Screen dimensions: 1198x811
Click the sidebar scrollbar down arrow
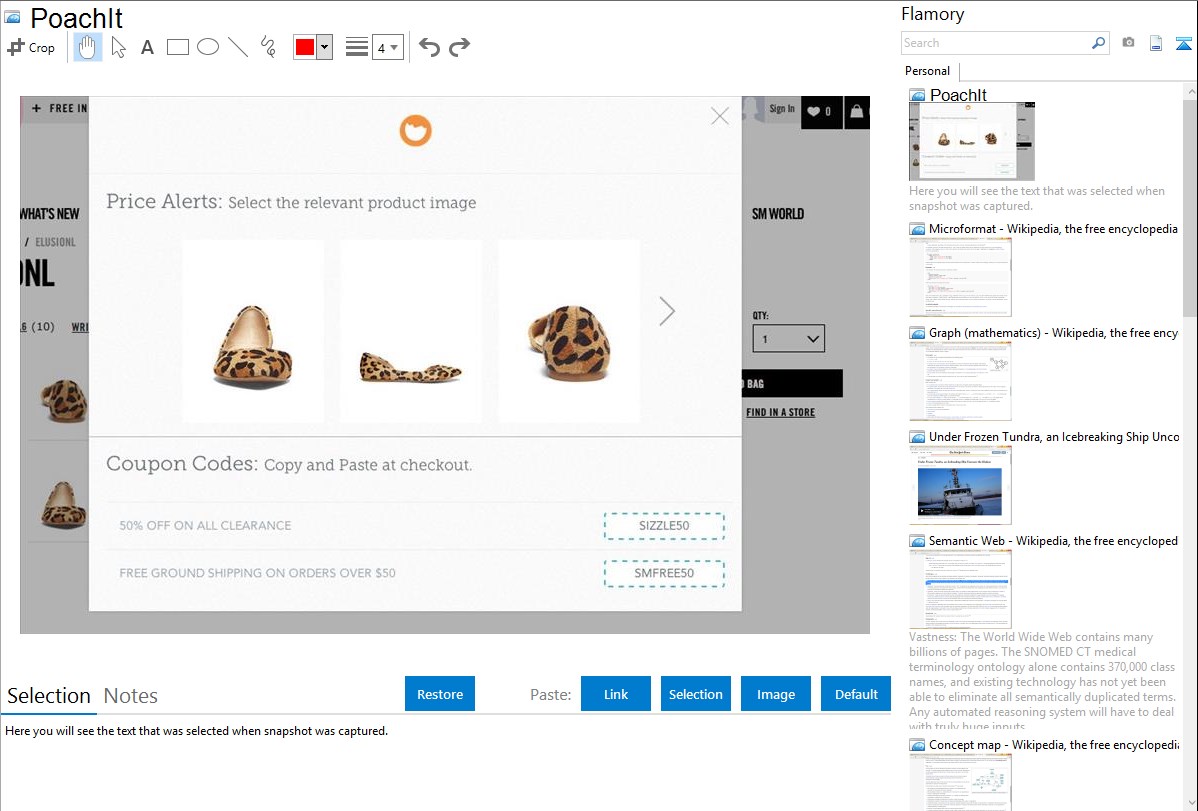(x=1191, y=803)
